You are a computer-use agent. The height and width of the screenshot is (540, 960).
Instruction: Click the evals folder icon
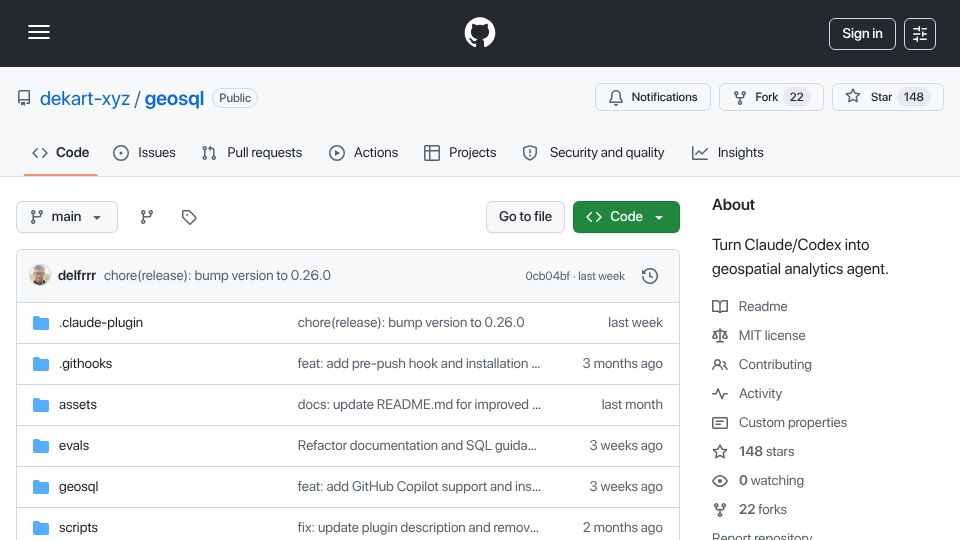point(41,446)
